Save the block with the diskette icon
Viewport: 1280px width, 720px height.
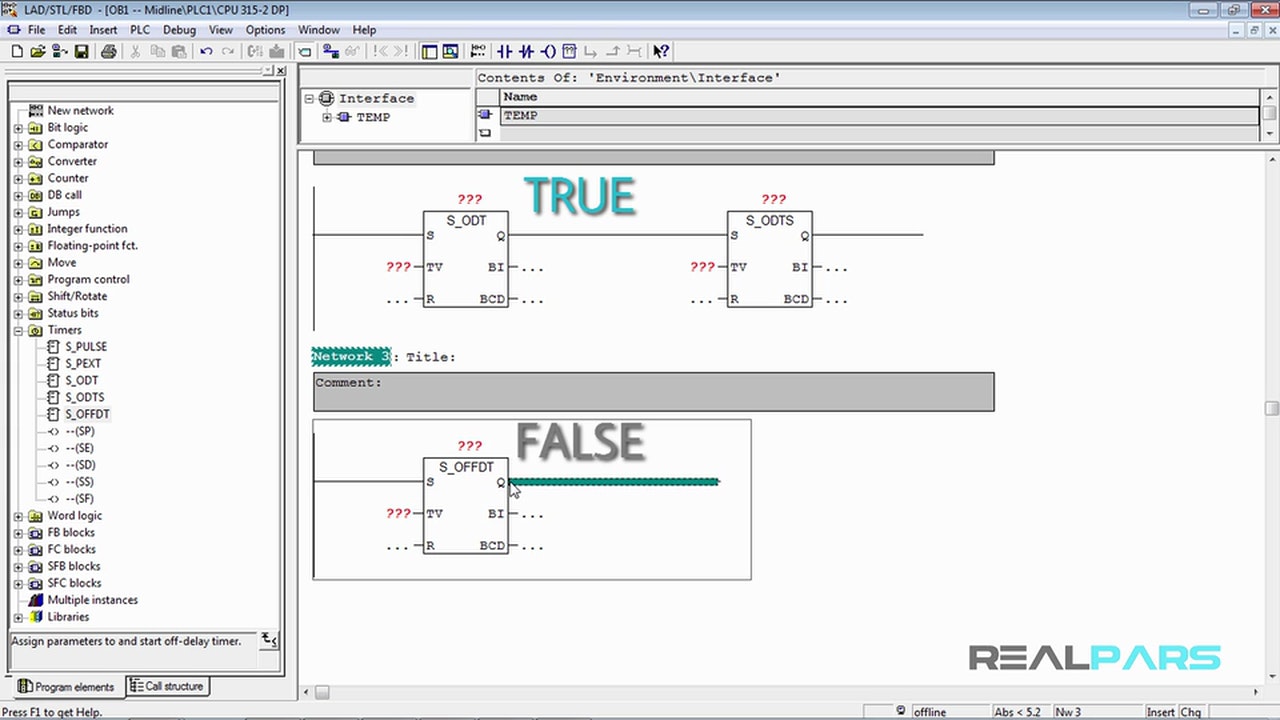pos(81,51)
